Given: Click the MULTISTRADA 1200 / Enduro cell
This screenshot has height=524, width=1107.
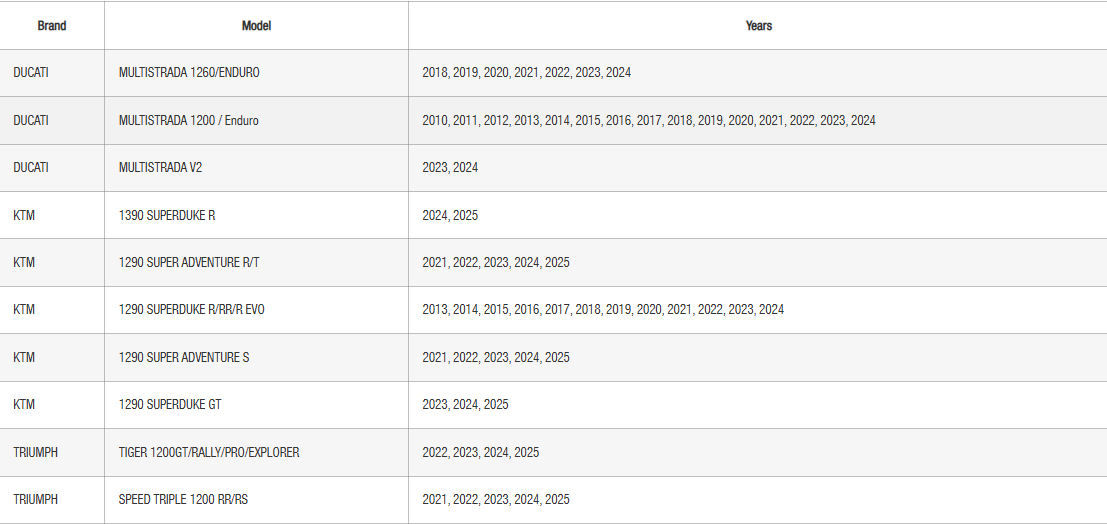Looking at the screenshot, I should 188,120.
